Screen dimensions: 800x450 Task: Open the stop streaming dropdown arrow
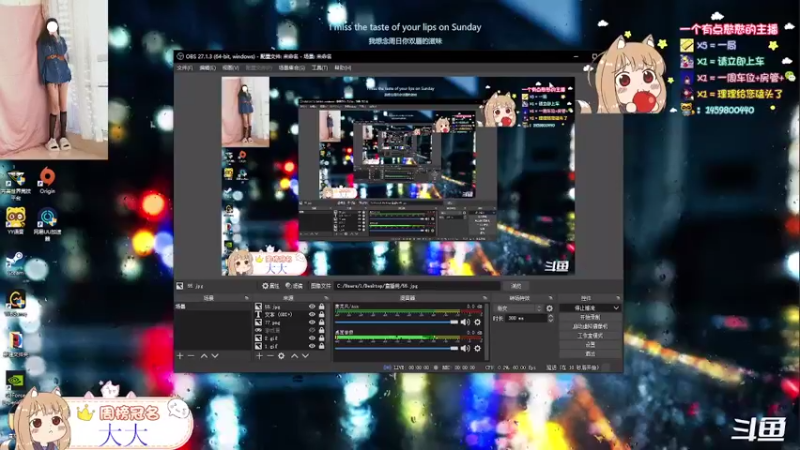click(616, 308)
